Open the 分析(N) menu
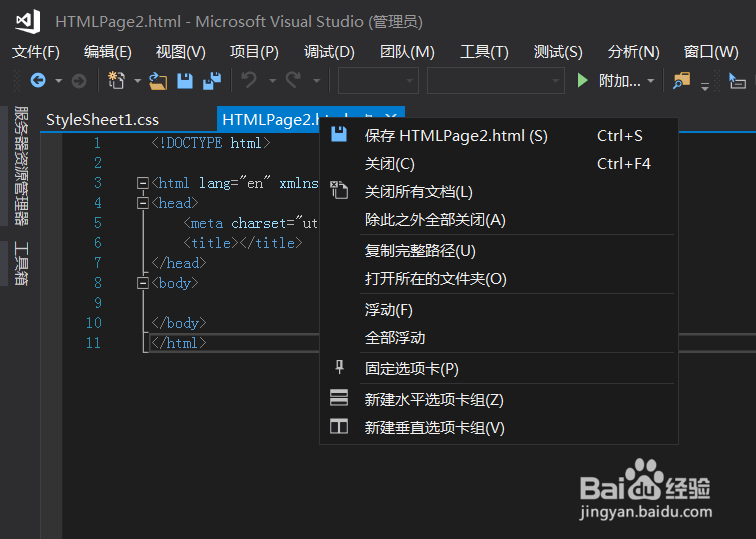Screen dimensions: 756x539 (633, 52)
